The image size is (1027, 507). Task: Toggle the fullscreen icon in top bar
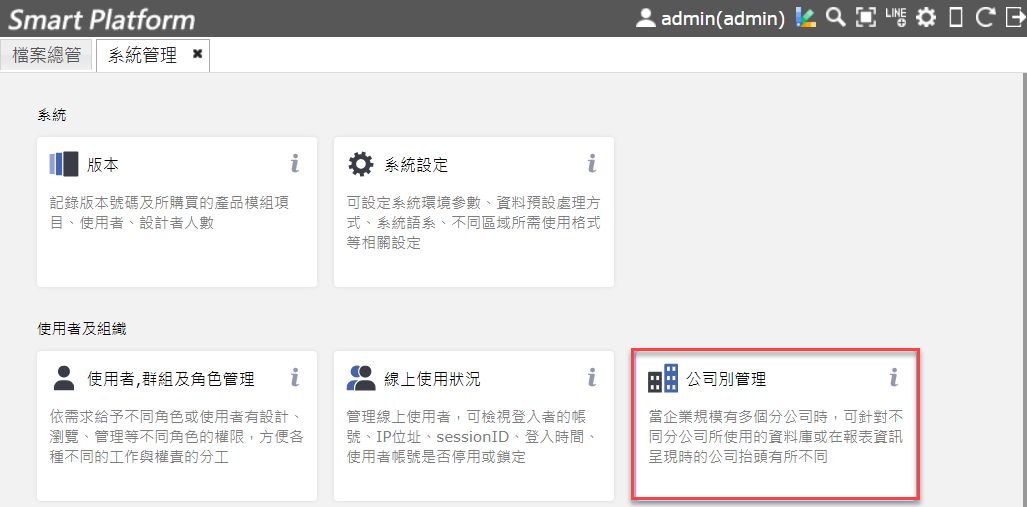tap(866, 18)
